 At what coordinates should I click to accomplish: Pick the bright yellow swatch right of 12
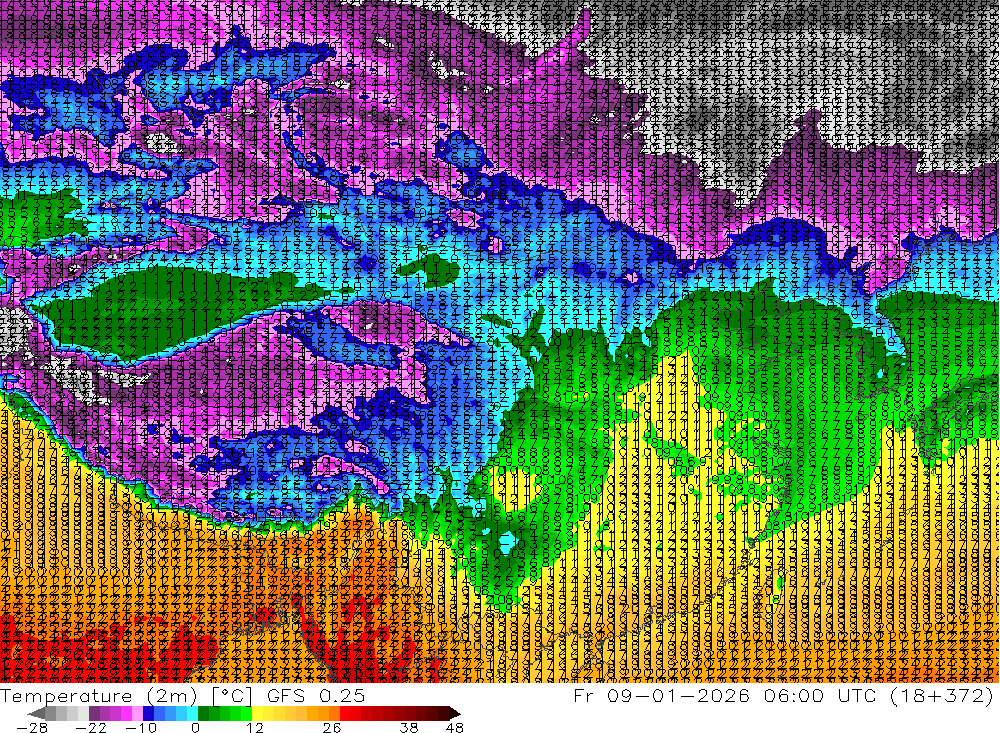coord(258,714)
